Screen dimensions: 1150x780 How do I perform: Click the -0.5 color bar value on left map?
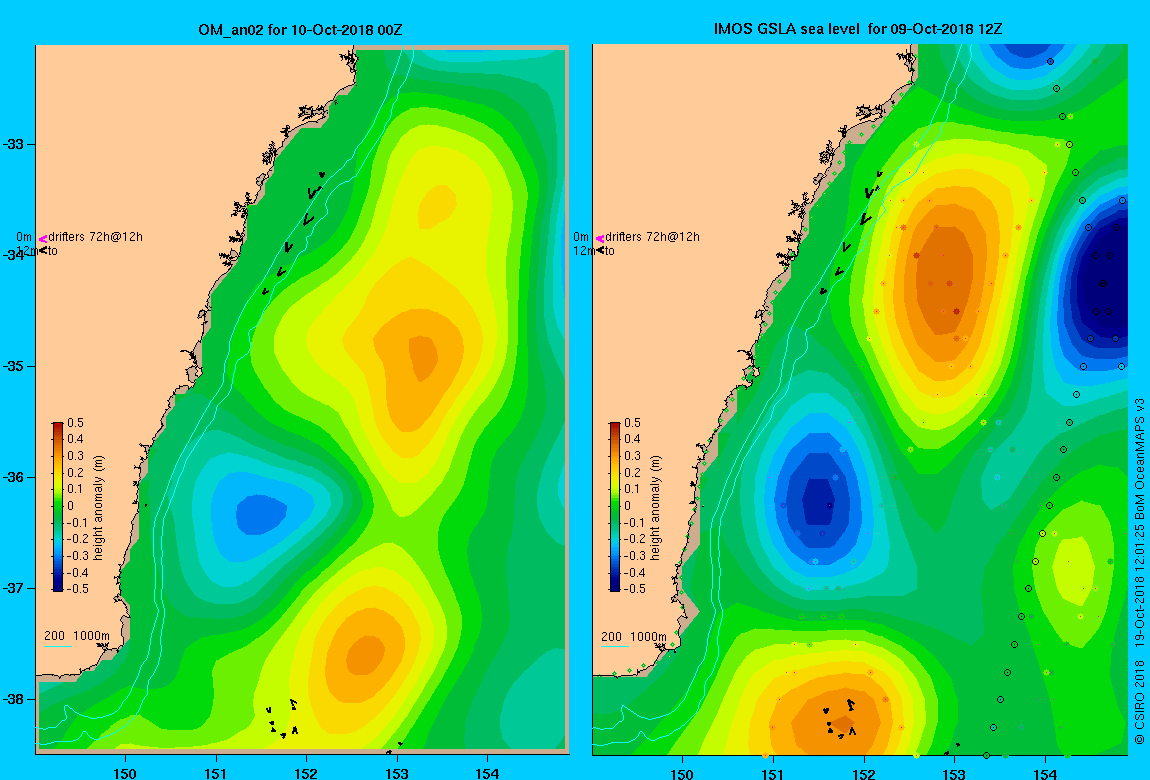77,589
